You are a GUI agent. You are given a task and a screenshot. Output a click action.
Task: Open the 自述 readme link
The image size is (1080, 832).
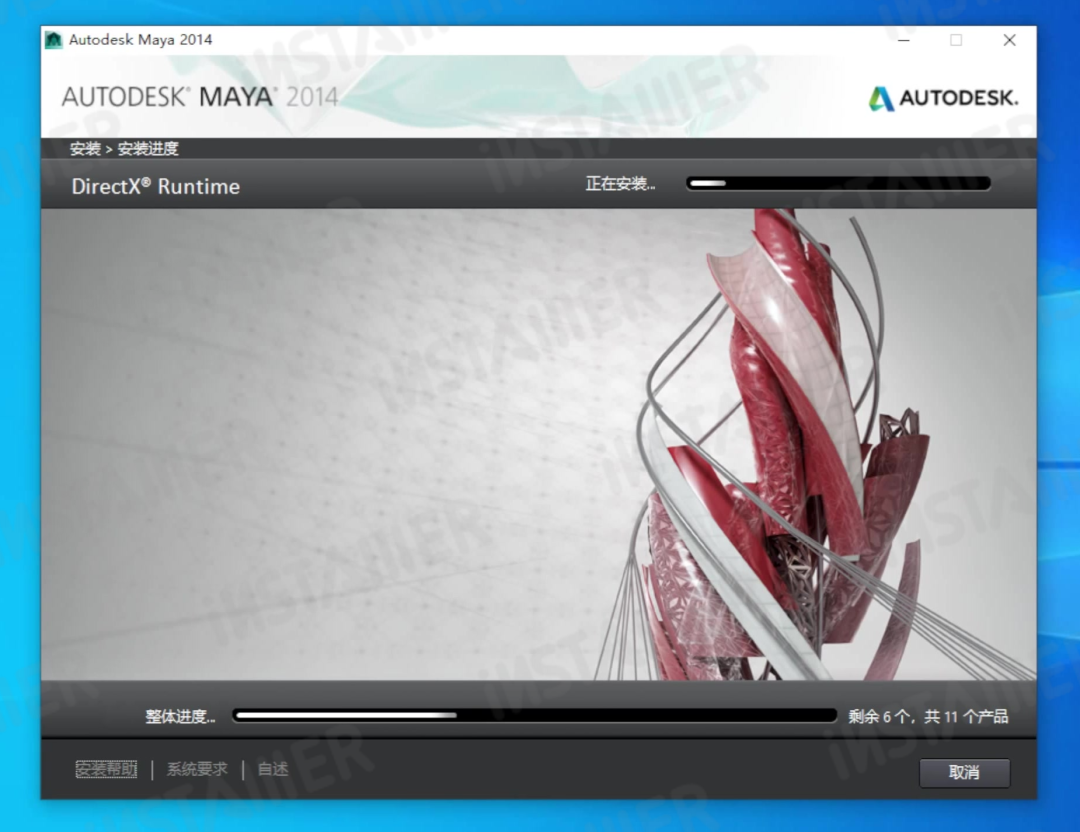coord(273,769)
